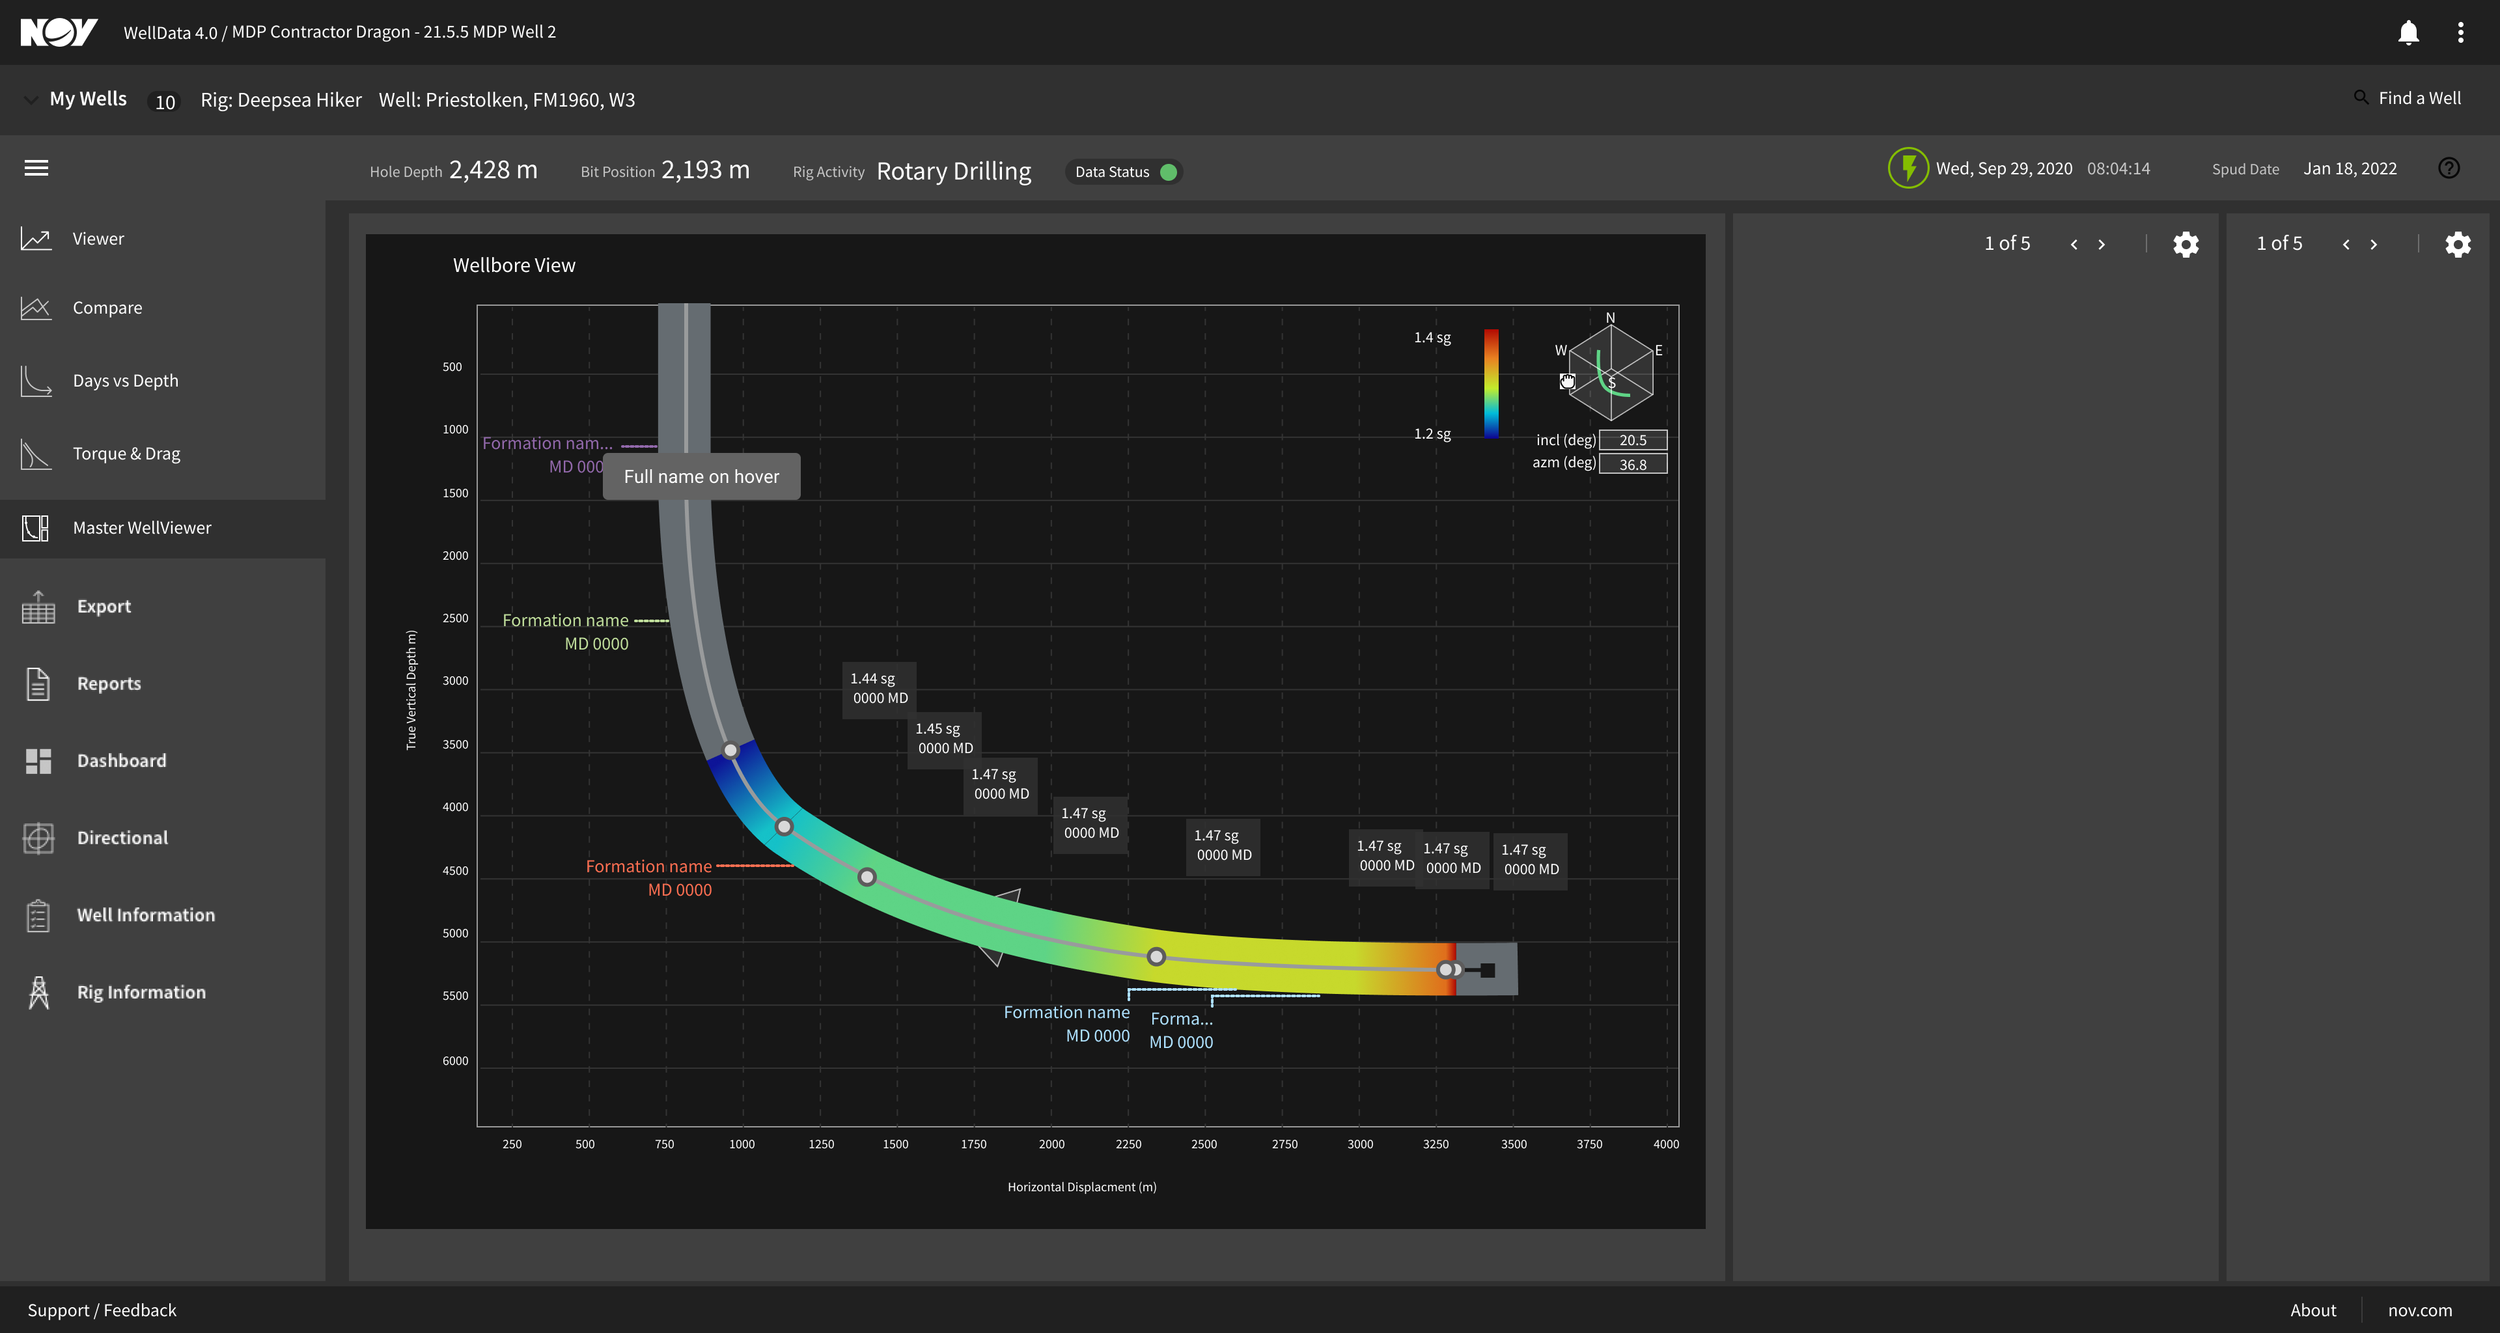Open help via the question mark icon
Image resolution: width=2500 pixels, height=1333 pixels.
[x=2448, y=168]
